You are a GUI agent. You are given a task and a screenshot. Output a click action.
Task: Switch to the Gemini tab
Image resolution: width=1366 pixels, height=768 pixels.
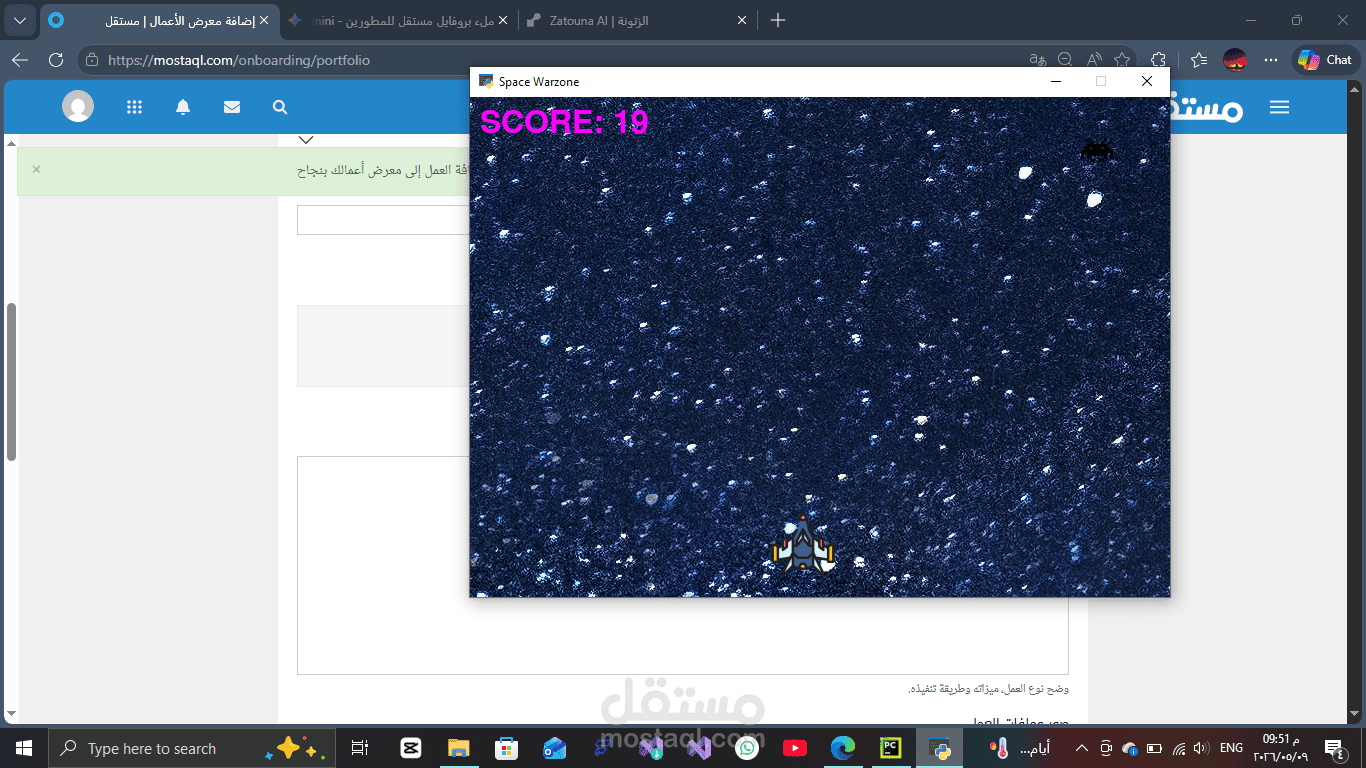coord(398,20)
